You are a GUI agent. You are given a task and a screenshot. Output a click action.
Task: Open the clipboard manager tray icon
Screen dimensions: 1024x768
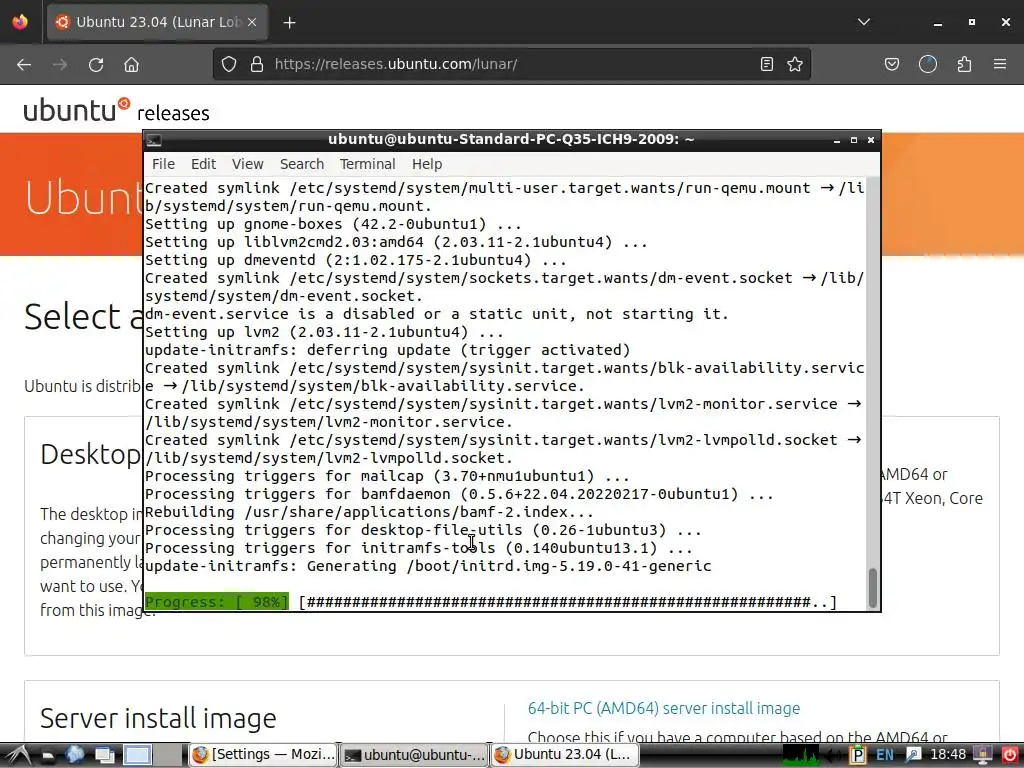coord(857,756)
